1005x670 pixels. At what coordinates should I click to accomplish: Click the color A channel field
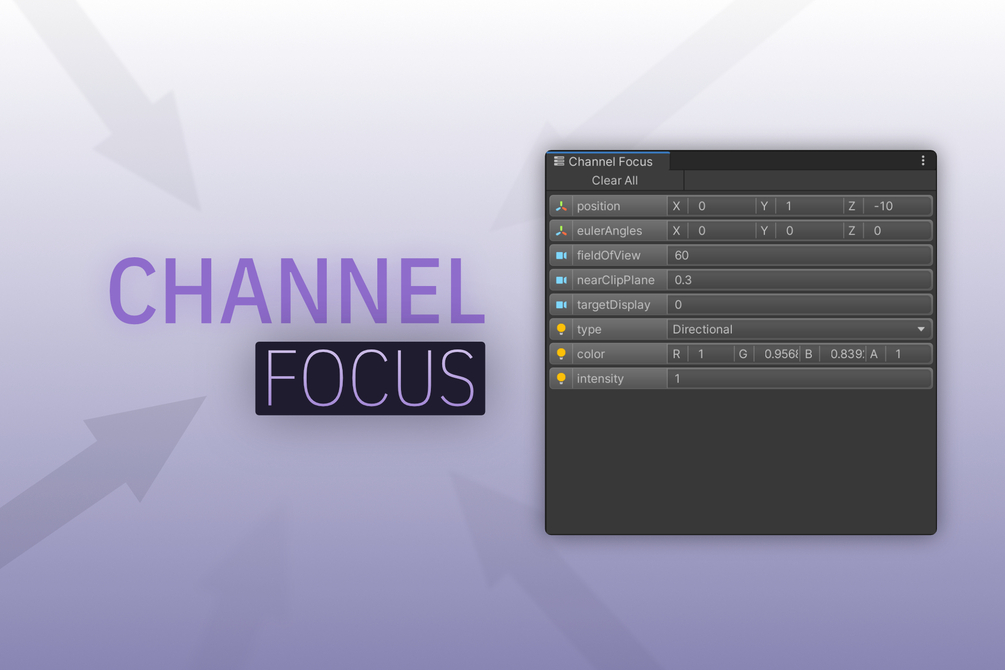[x=908, y=354]
